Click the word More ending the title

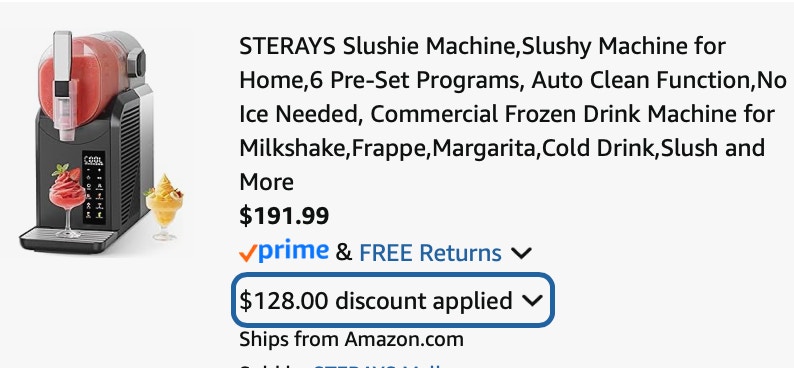266,182
